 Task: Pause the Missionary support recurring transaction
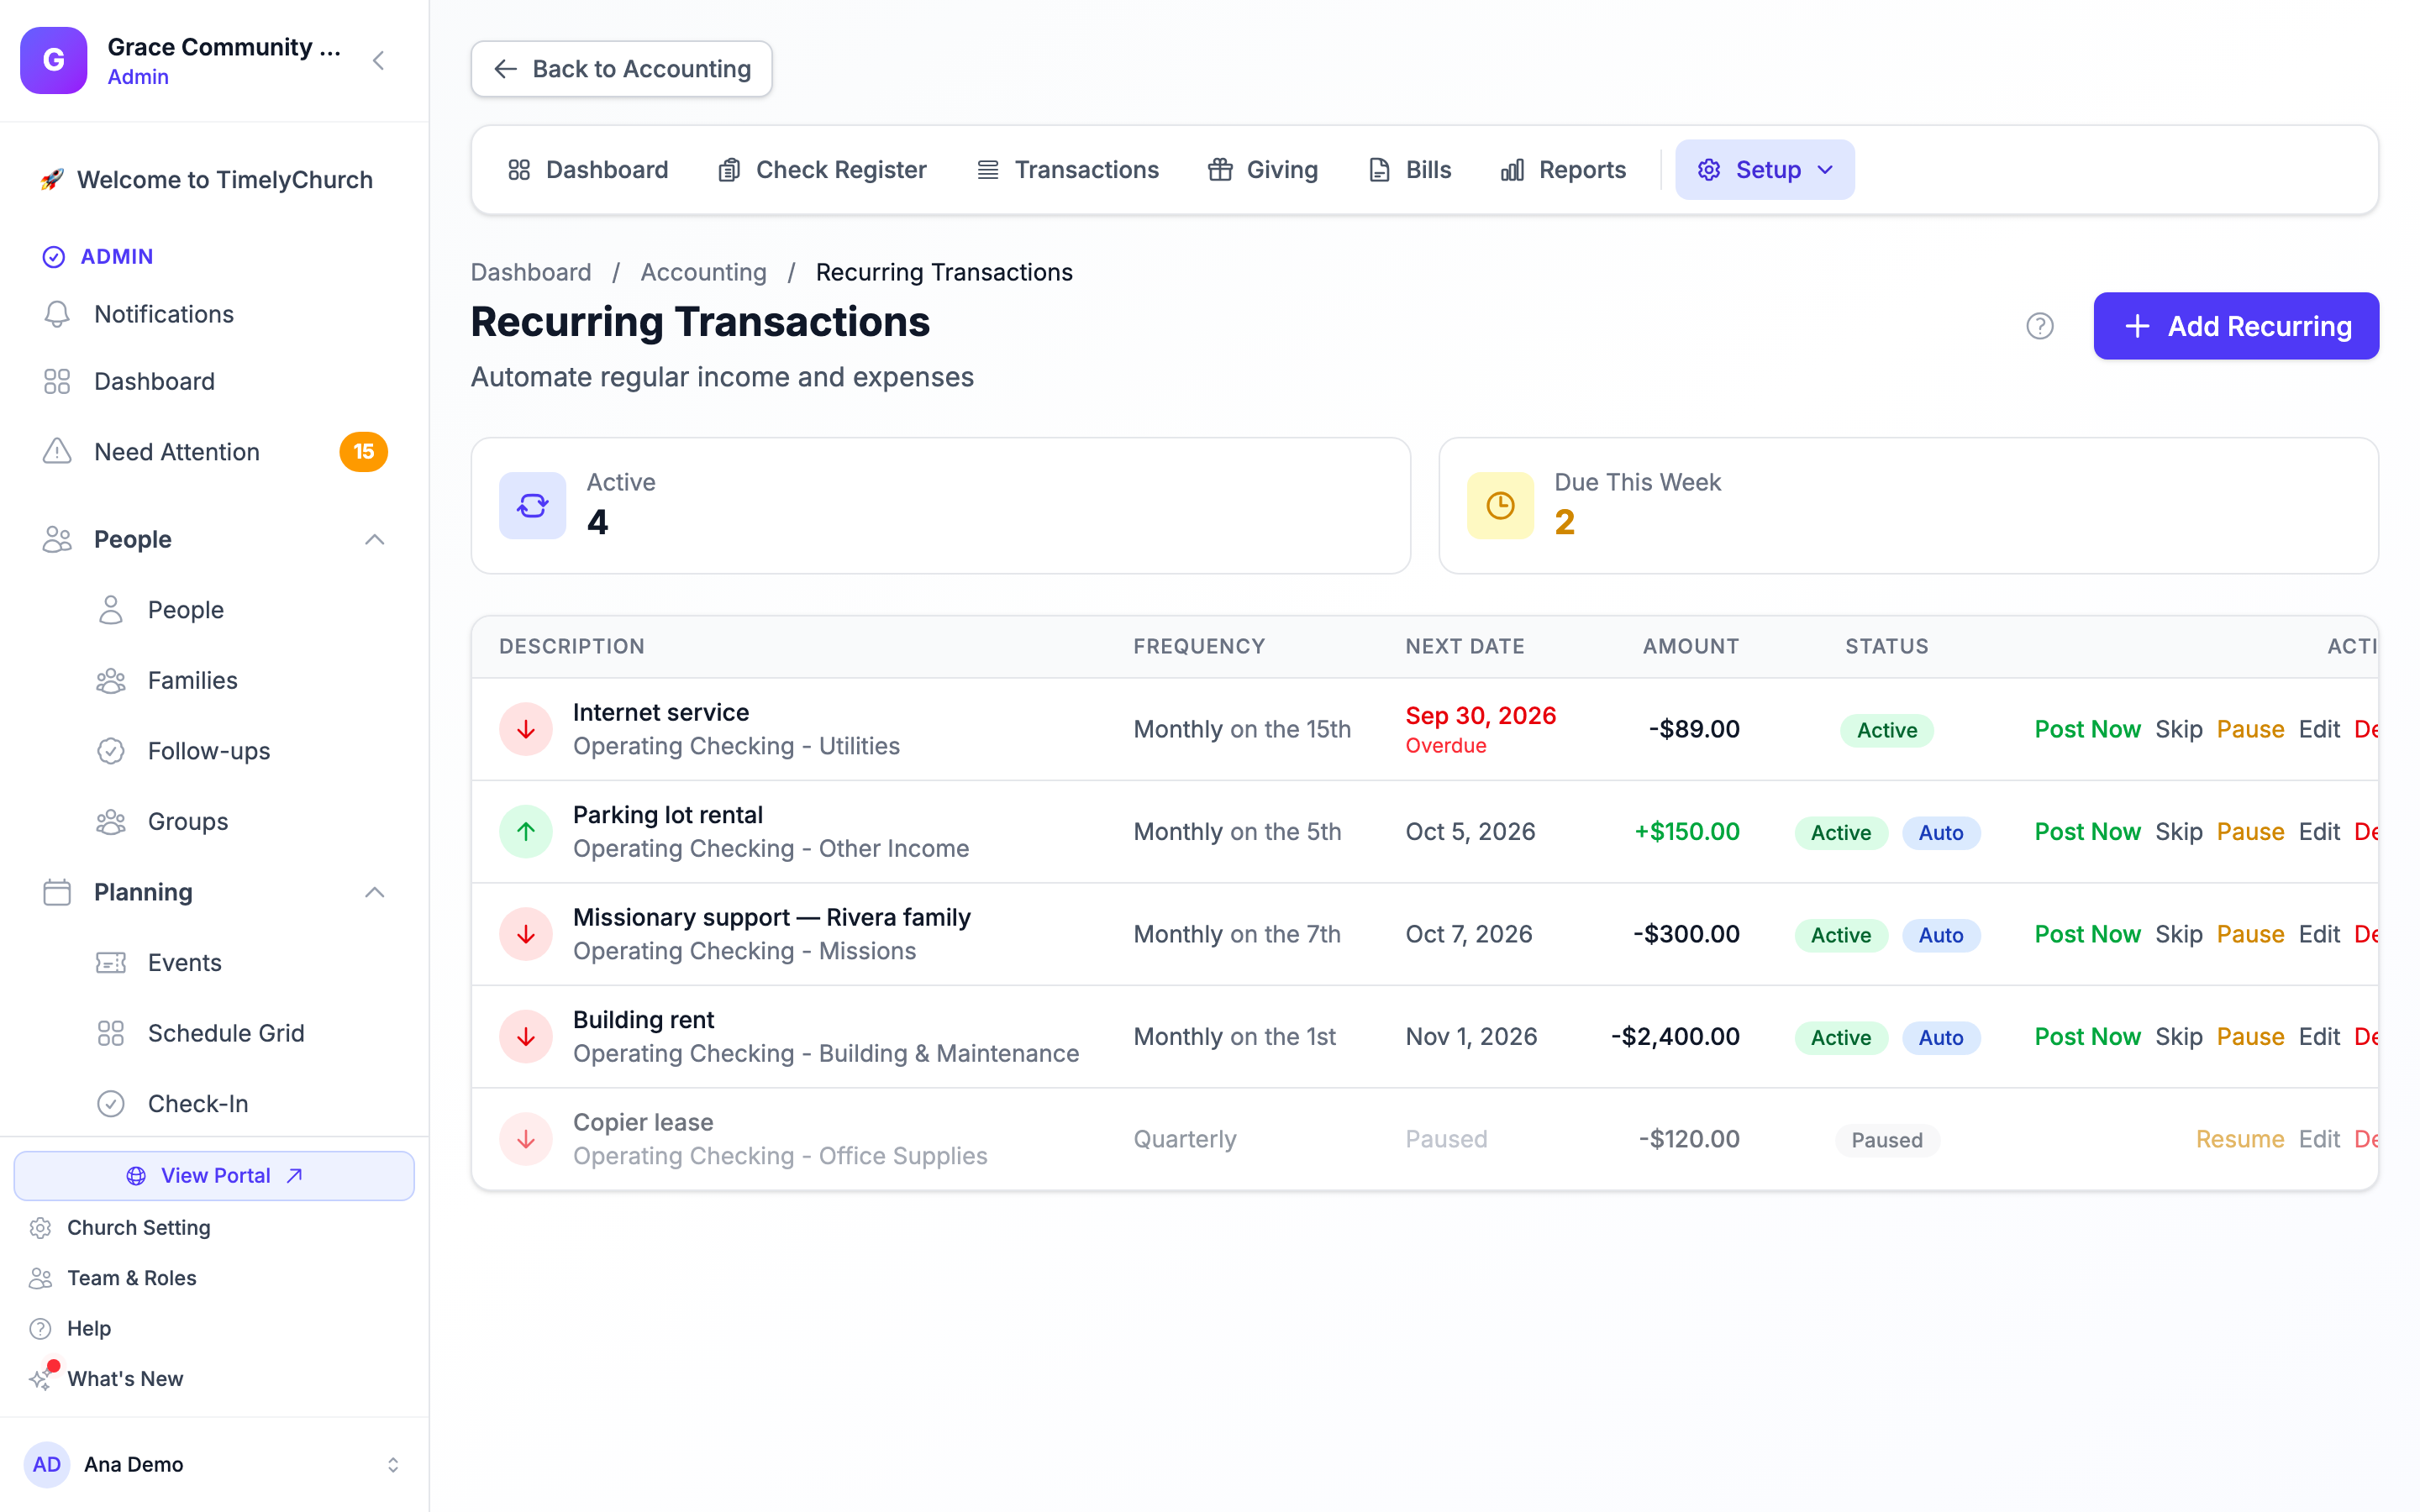[x=2250, y=934]
